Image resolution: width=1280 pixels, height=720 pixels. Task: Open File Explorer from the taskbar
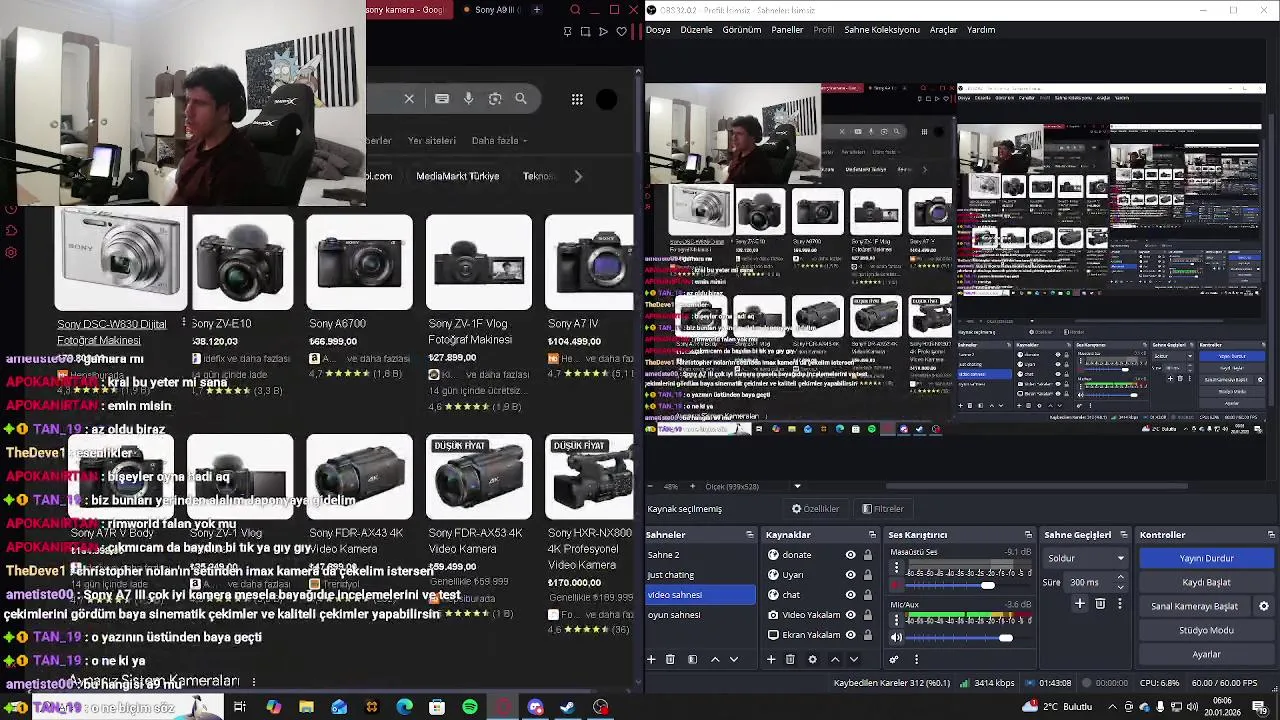click(306, 707)
